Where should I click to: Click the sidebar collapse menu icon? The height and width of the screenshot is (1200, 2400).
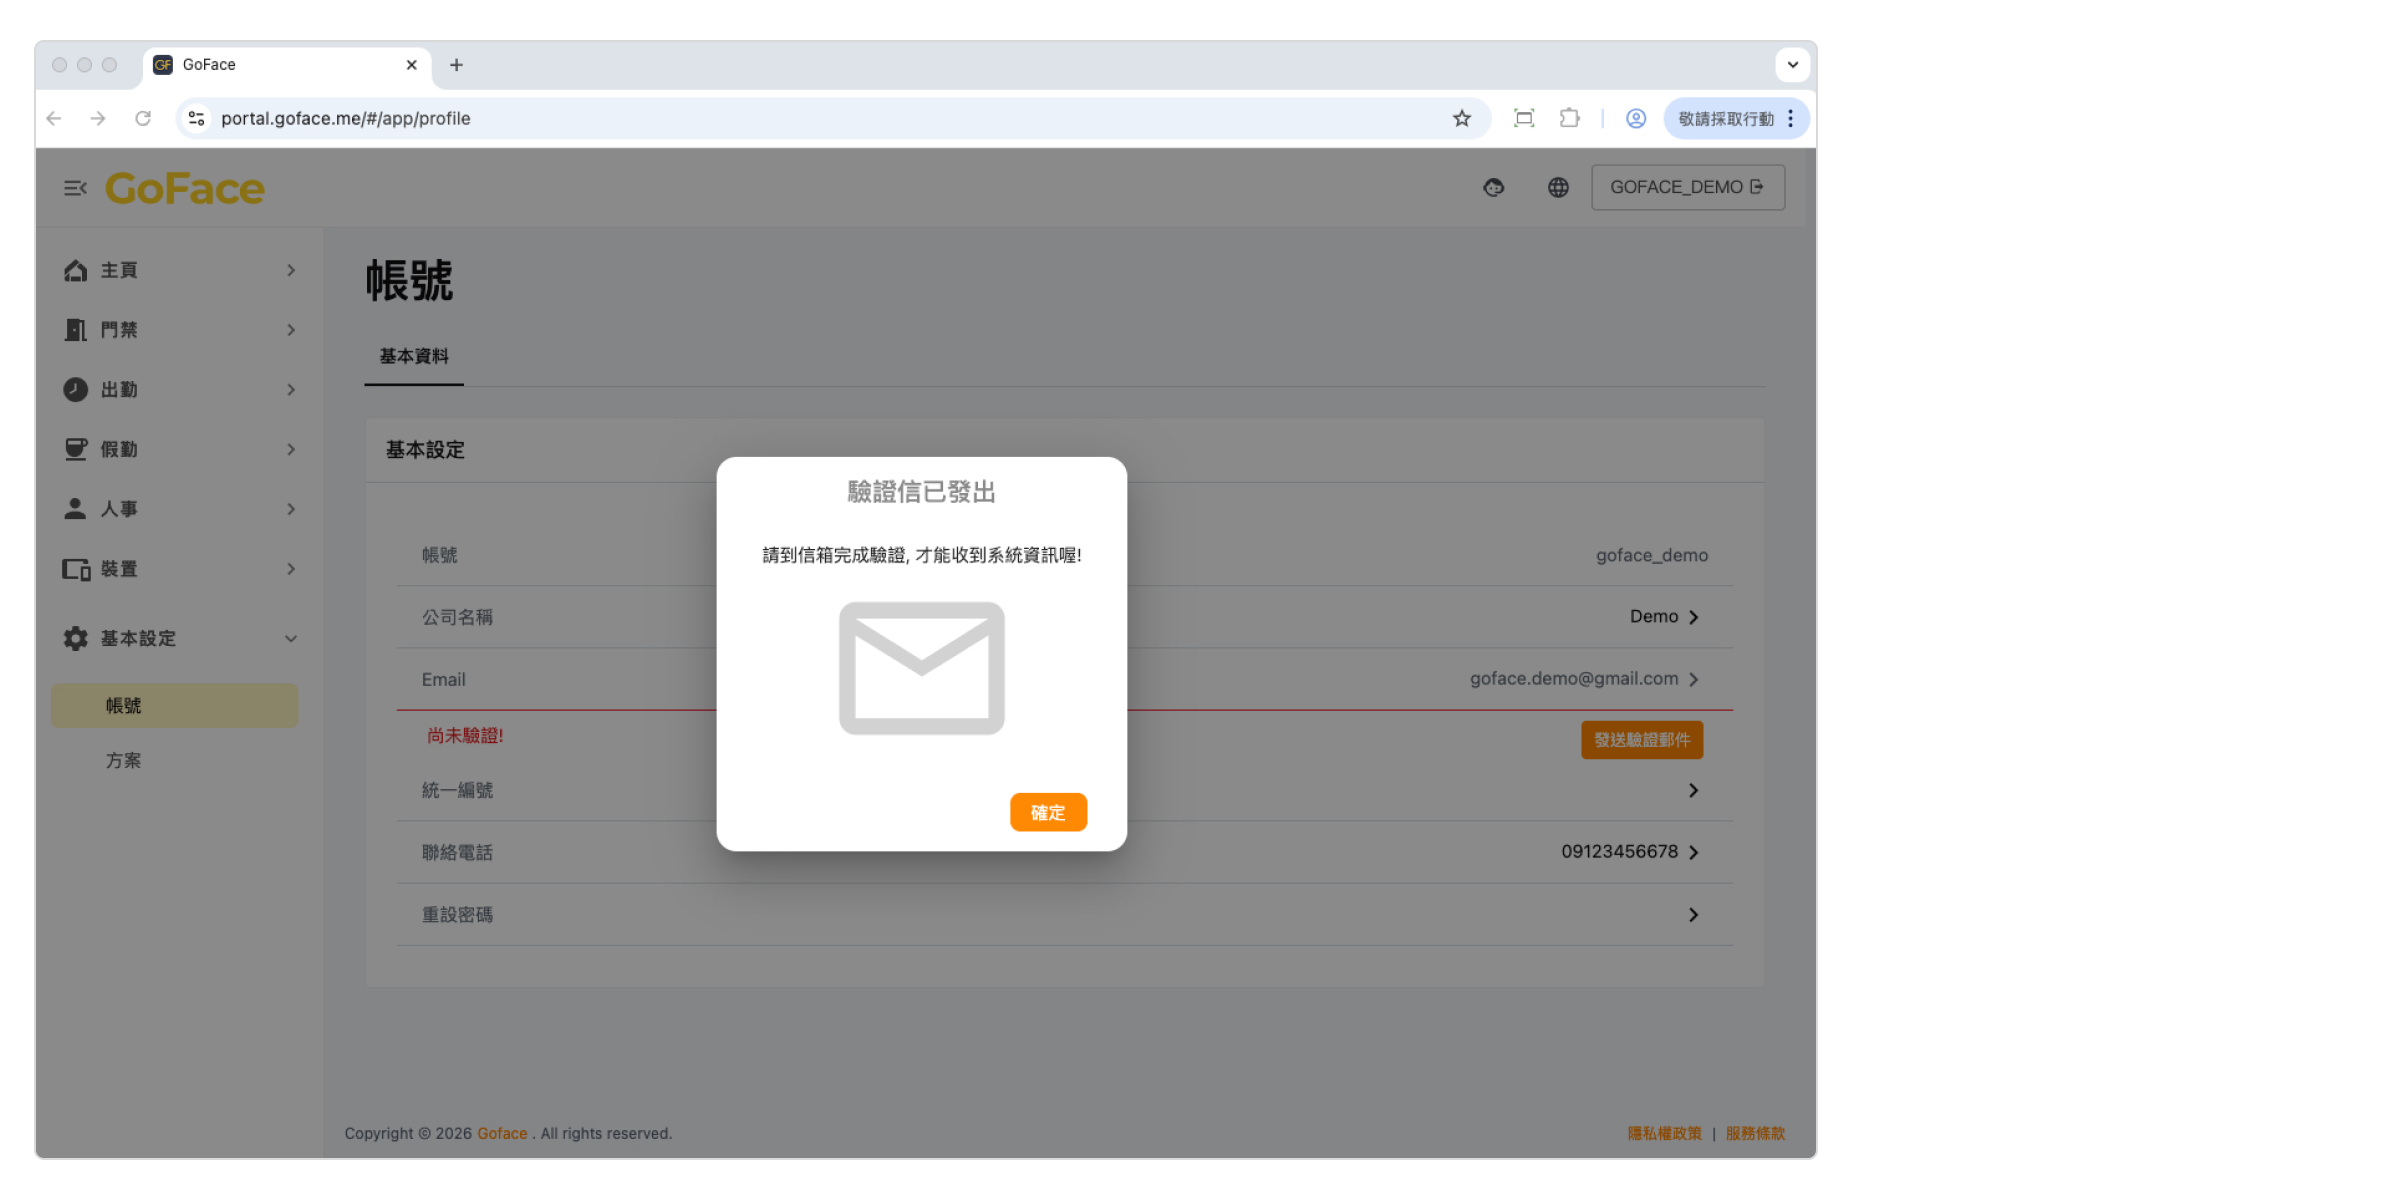pos(75,188)
